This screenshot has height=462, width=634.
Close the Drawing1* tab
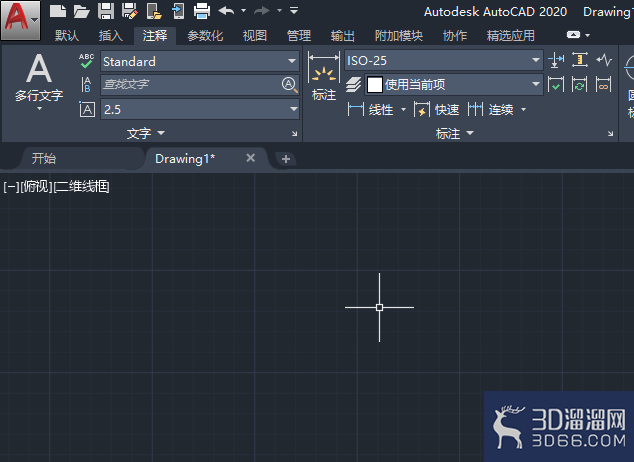tap(251, 158)
